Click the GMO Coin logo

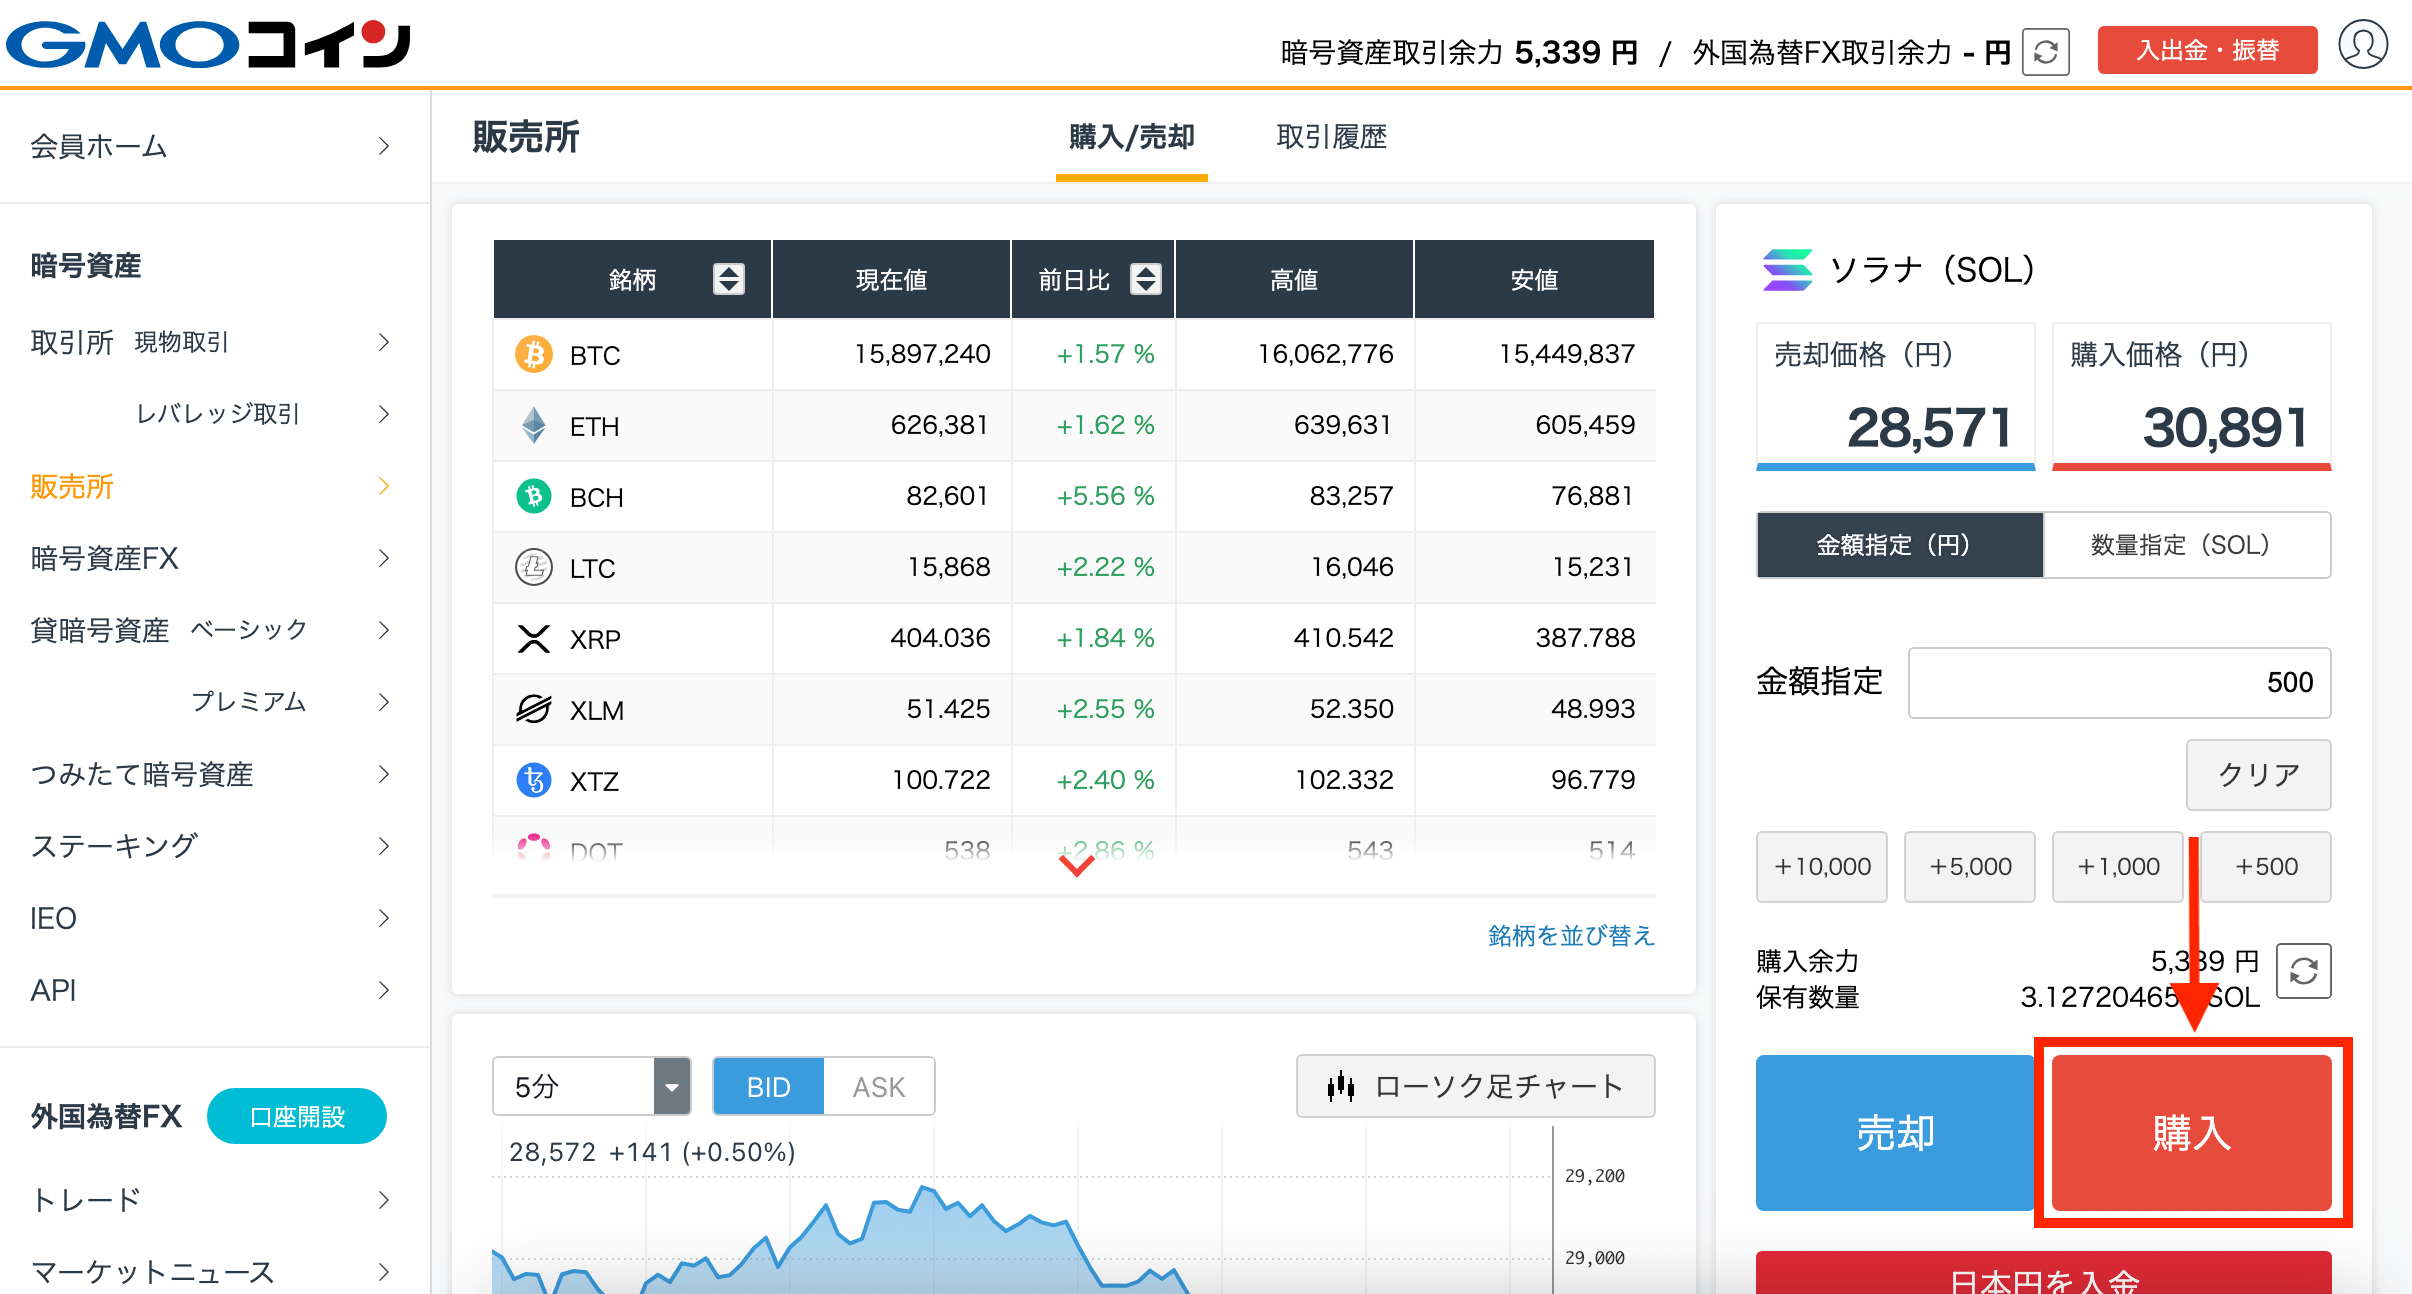208,45
